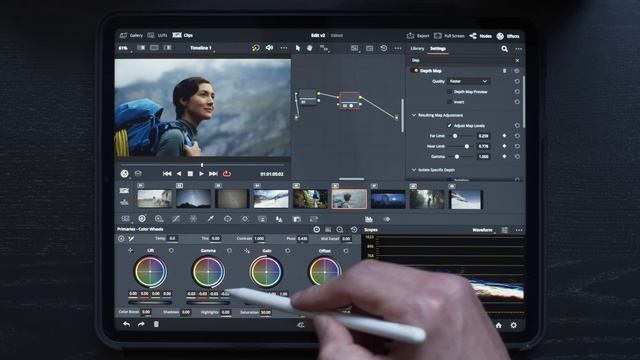Open the Waveform scope type dropdown
Image resolution: width=640 pixels, height=360 pixels.
point(484,230)
